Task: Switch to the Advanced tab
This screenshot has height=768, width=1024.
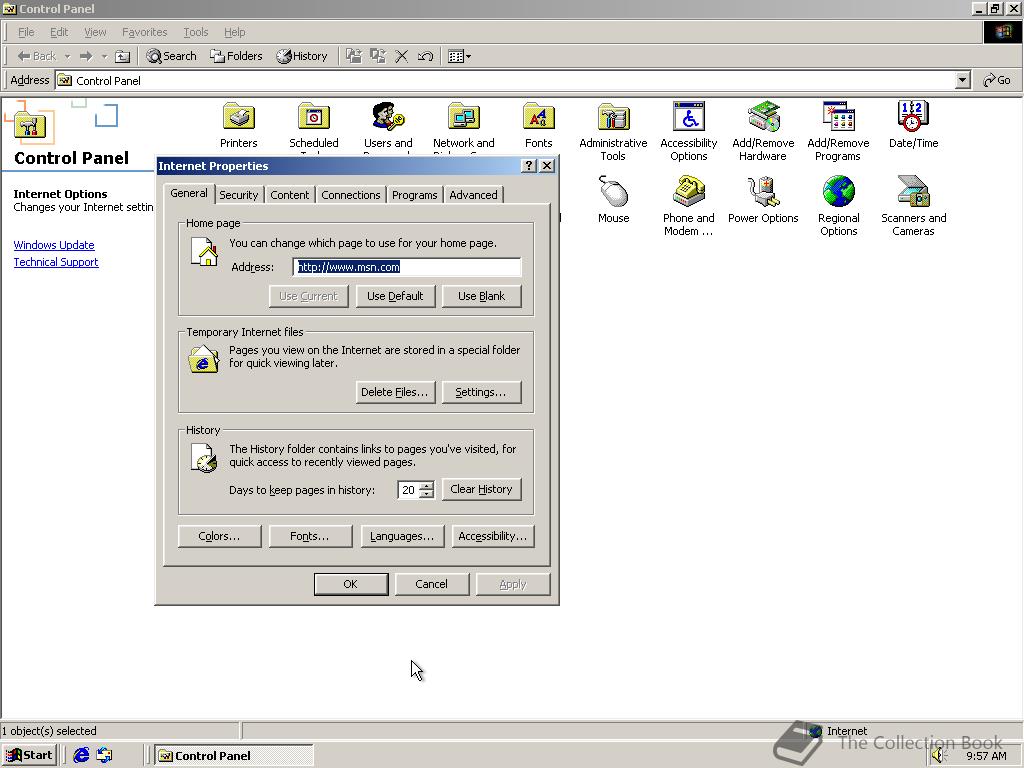Action: pos(473,195)
